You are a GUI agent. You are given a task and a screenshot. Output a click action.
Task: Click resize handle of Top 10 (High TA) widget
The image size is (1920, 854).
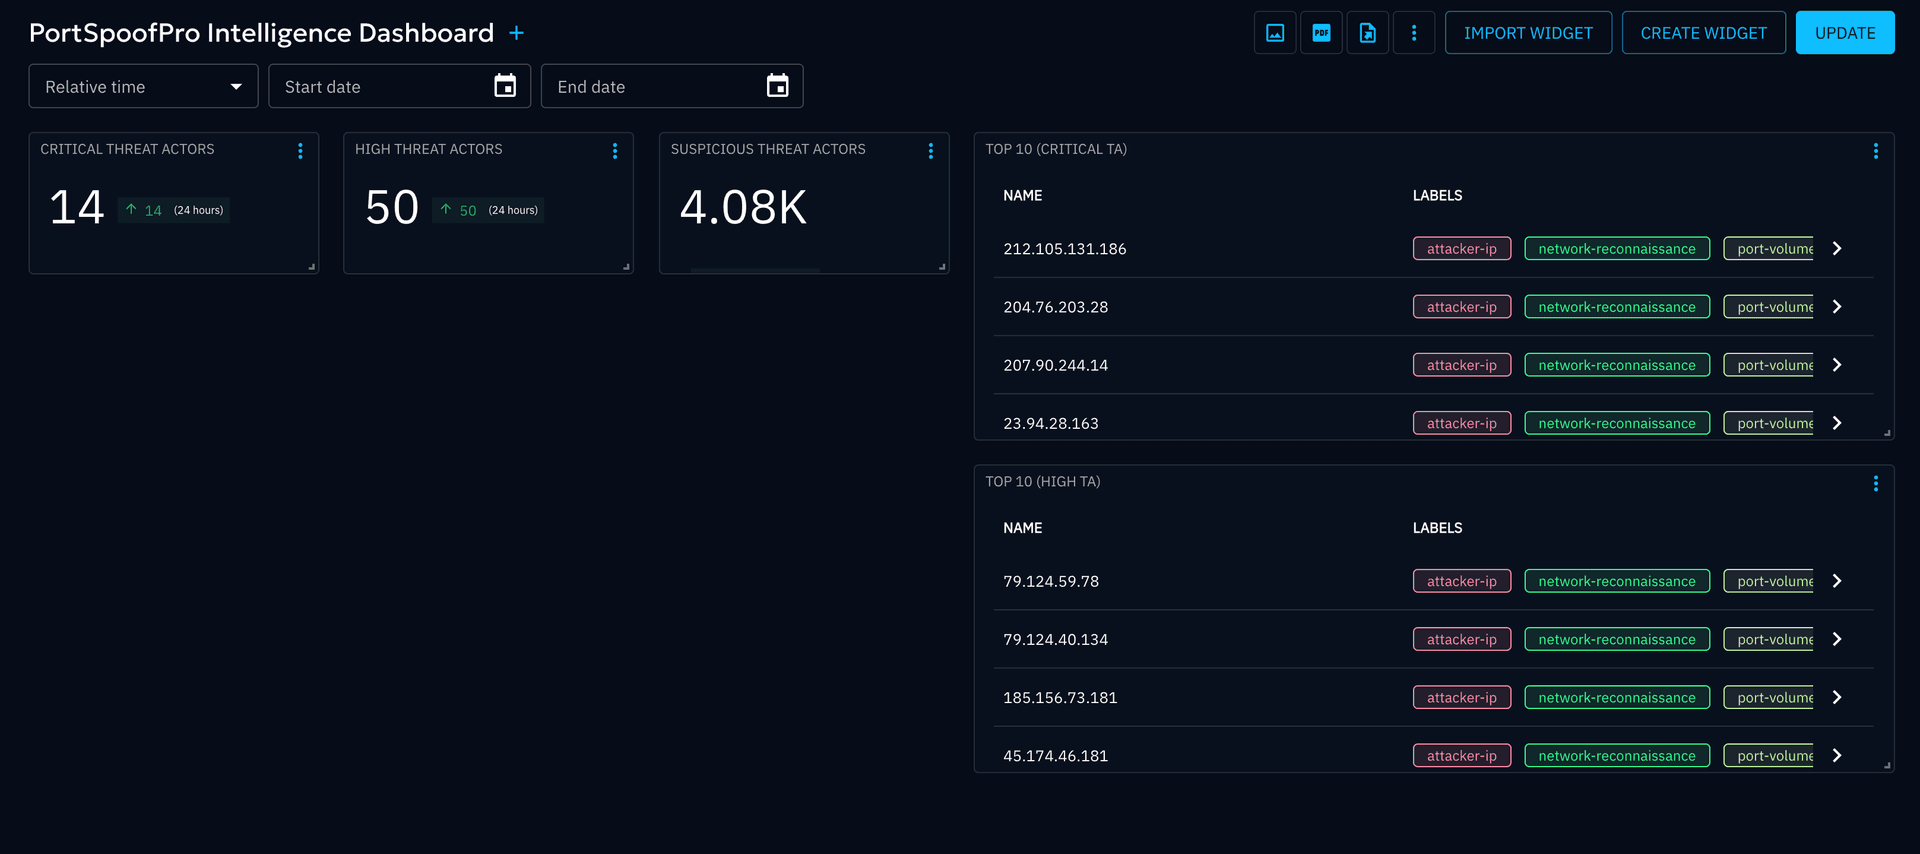point(1887,765)
